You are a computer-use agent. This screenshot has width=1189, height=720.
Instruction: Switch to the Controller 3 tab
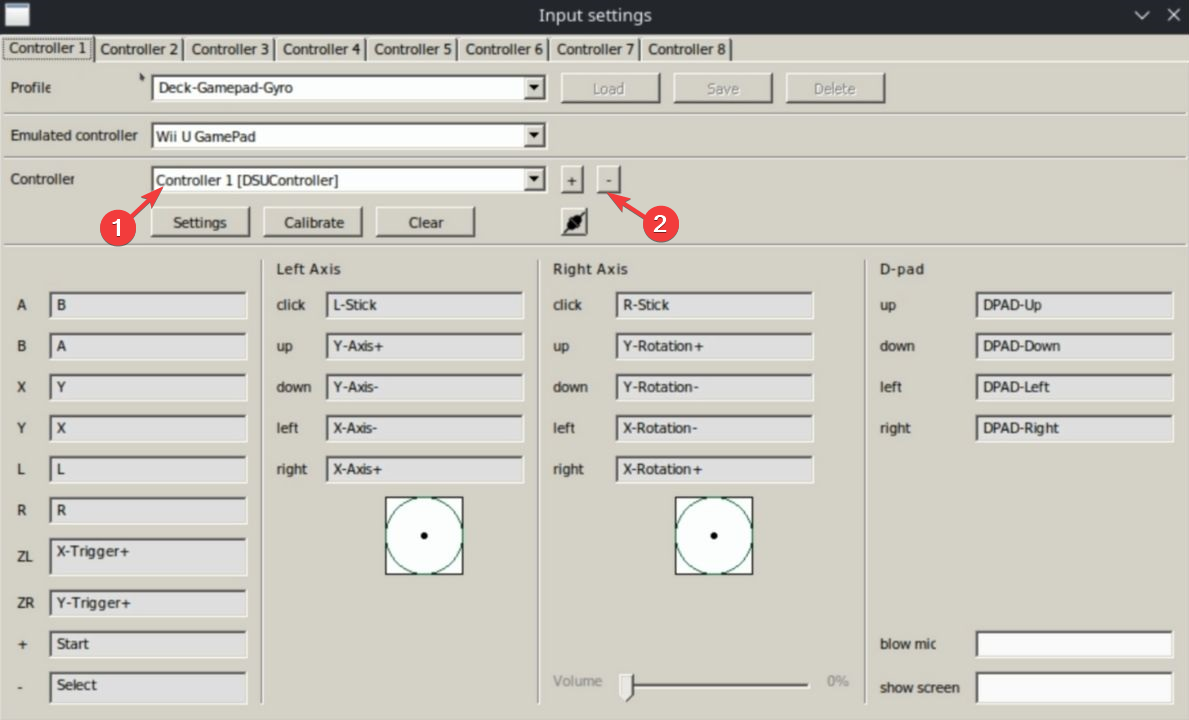pyautogui.click(x=230, y=49)
